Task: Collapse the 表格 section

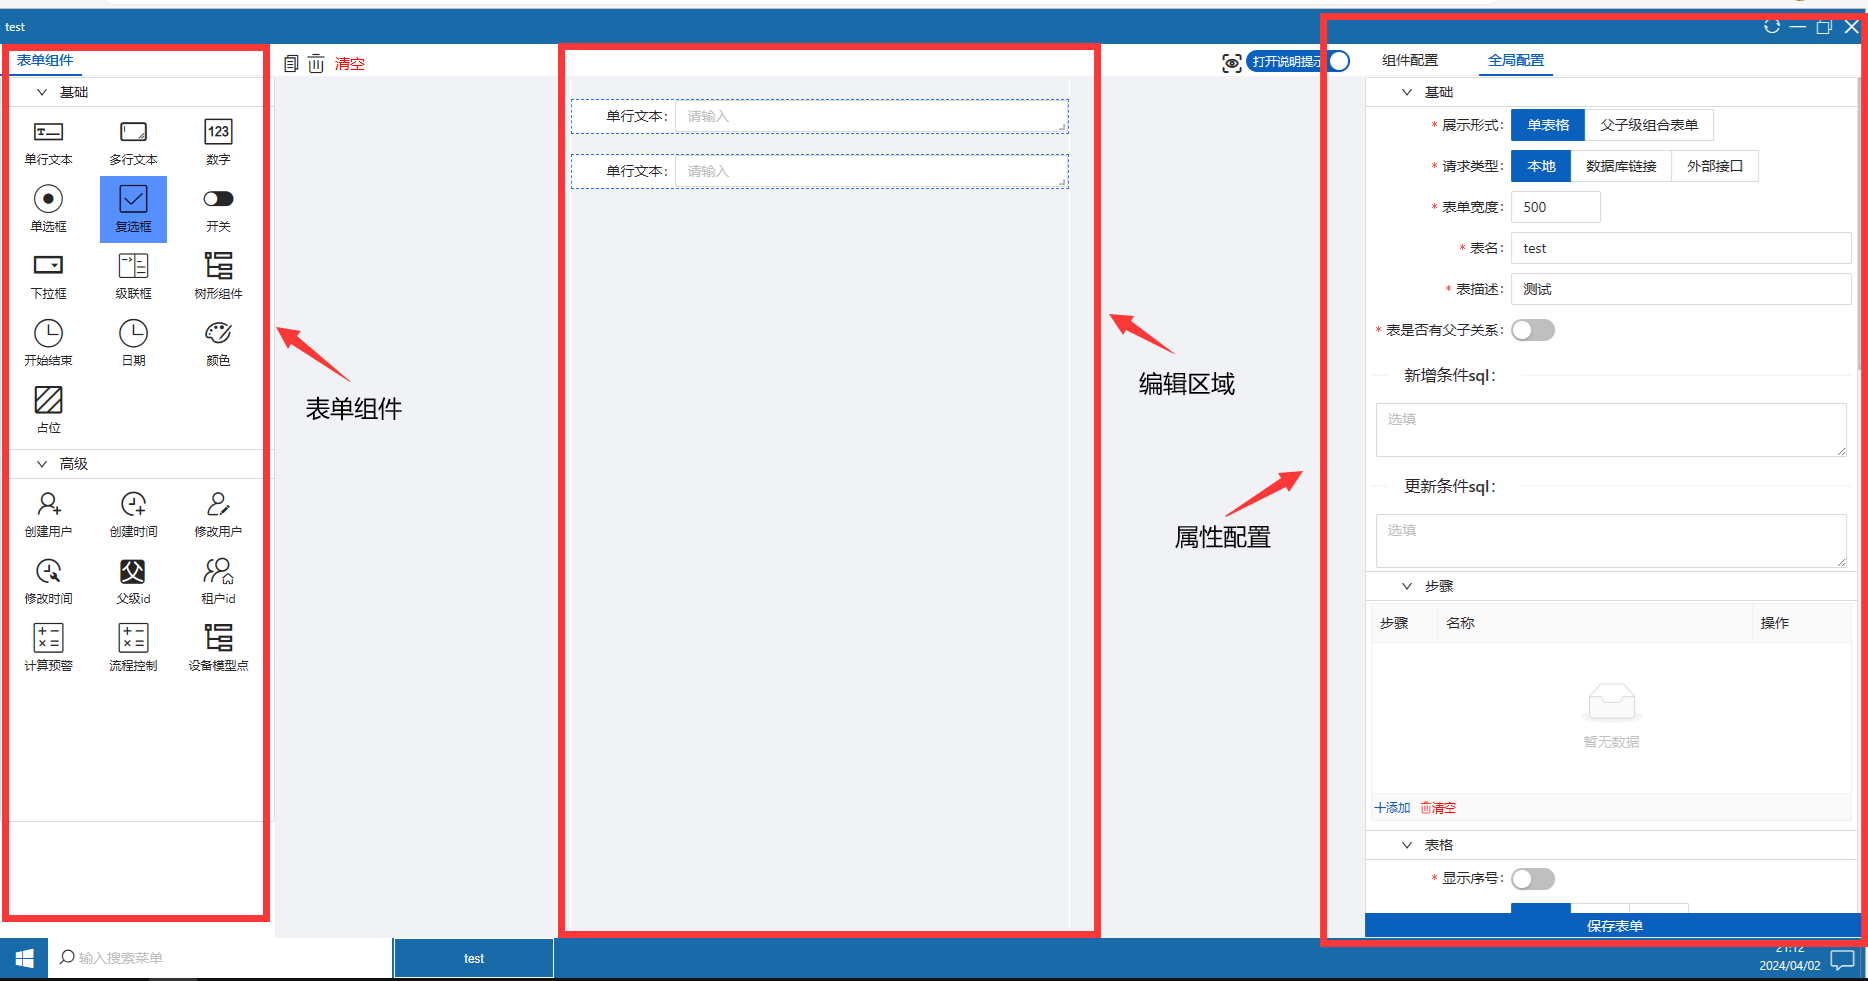Action: click(x=1407, y=845)
